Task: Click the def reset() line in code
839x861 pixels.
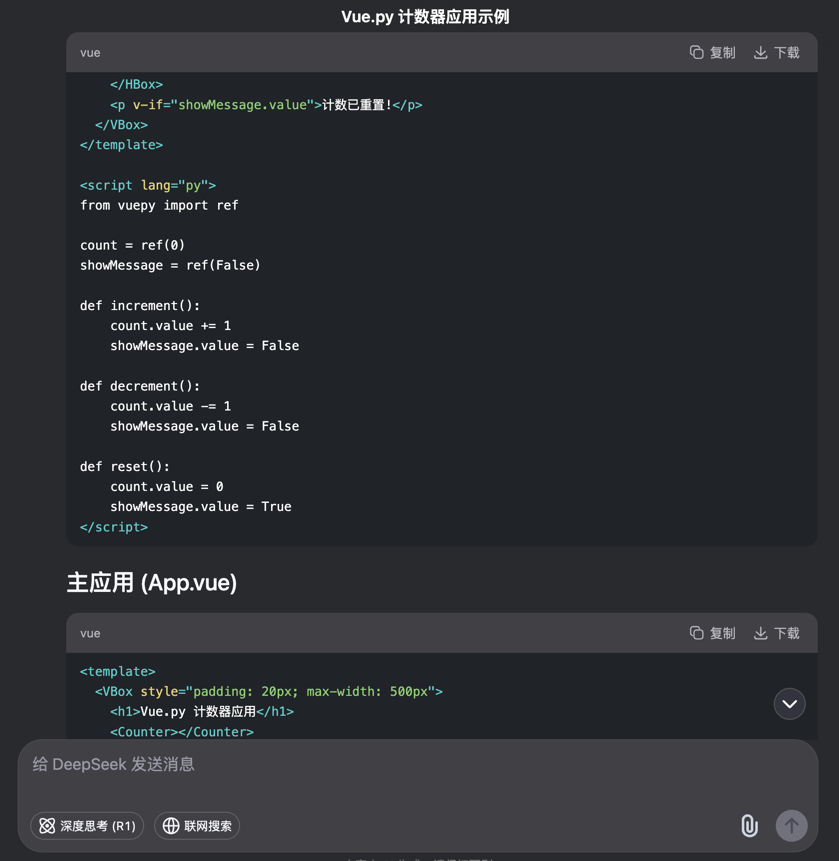Action: [125, 467]
